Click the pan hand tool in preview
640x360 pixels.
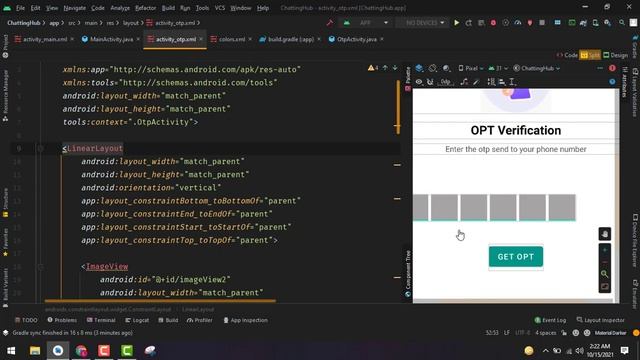[604, 234]
